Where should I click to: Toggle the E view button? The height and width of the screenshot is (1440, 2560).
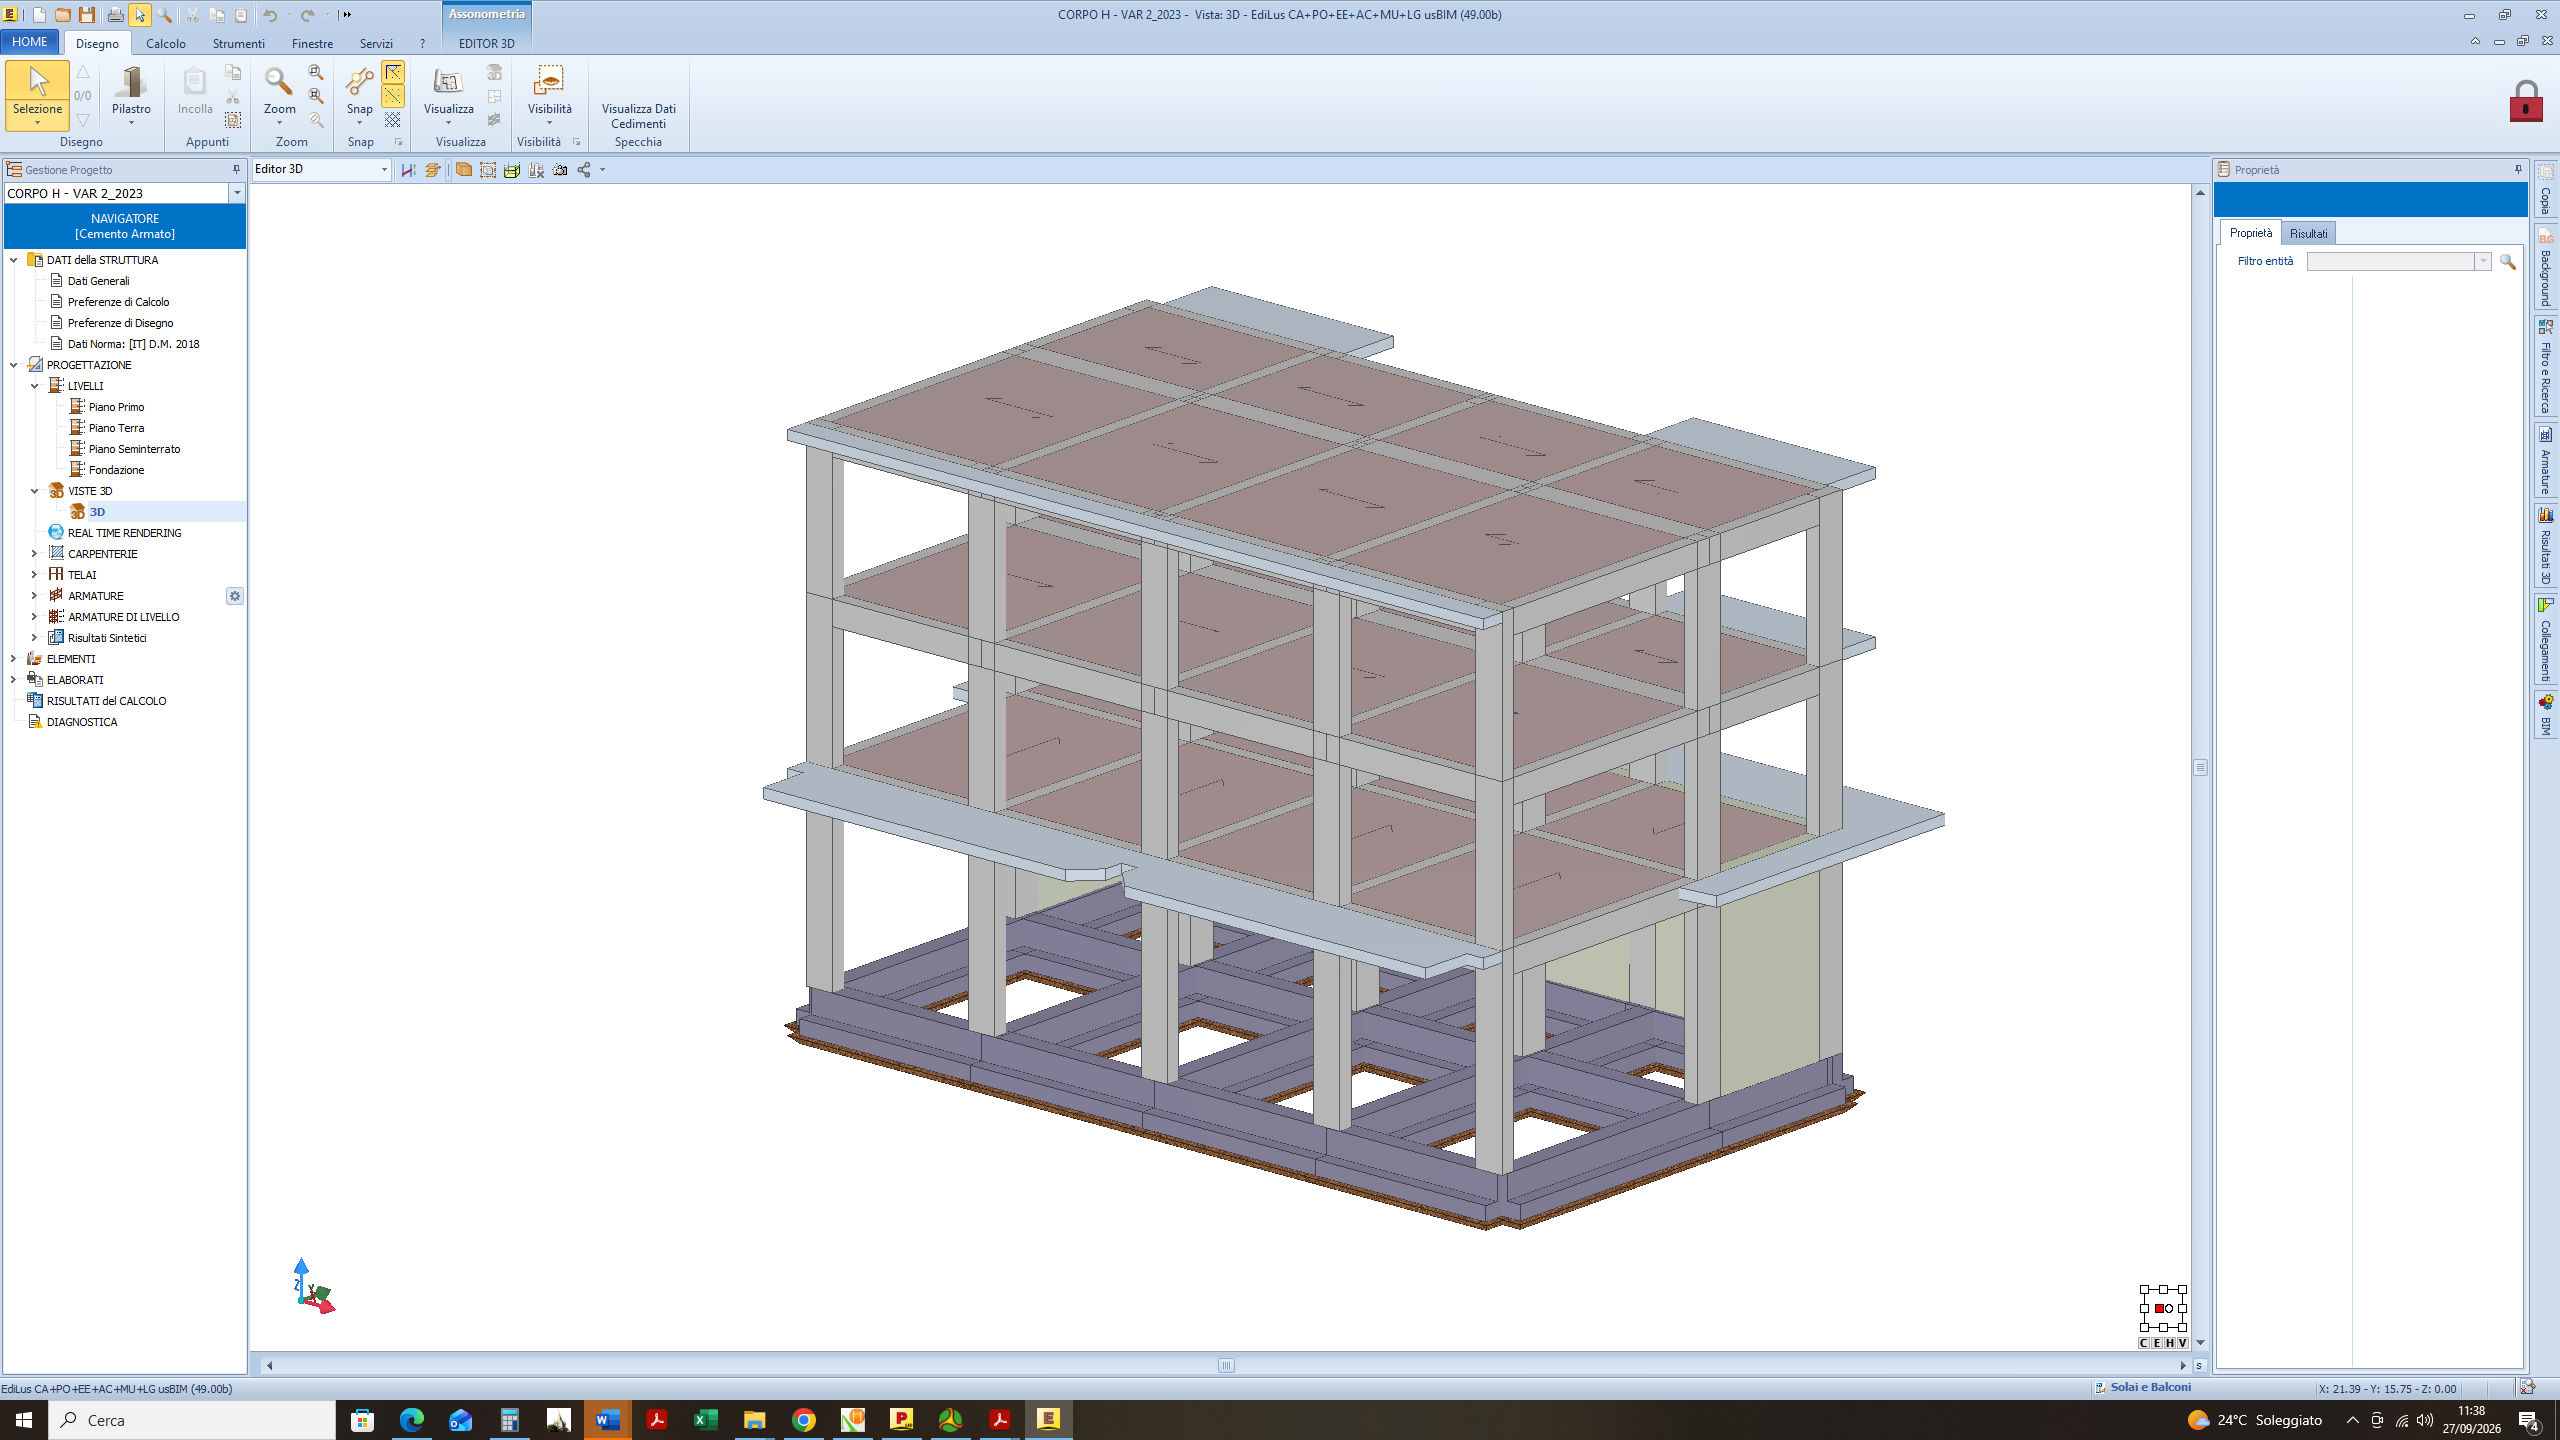(x=2157, y=1343)
